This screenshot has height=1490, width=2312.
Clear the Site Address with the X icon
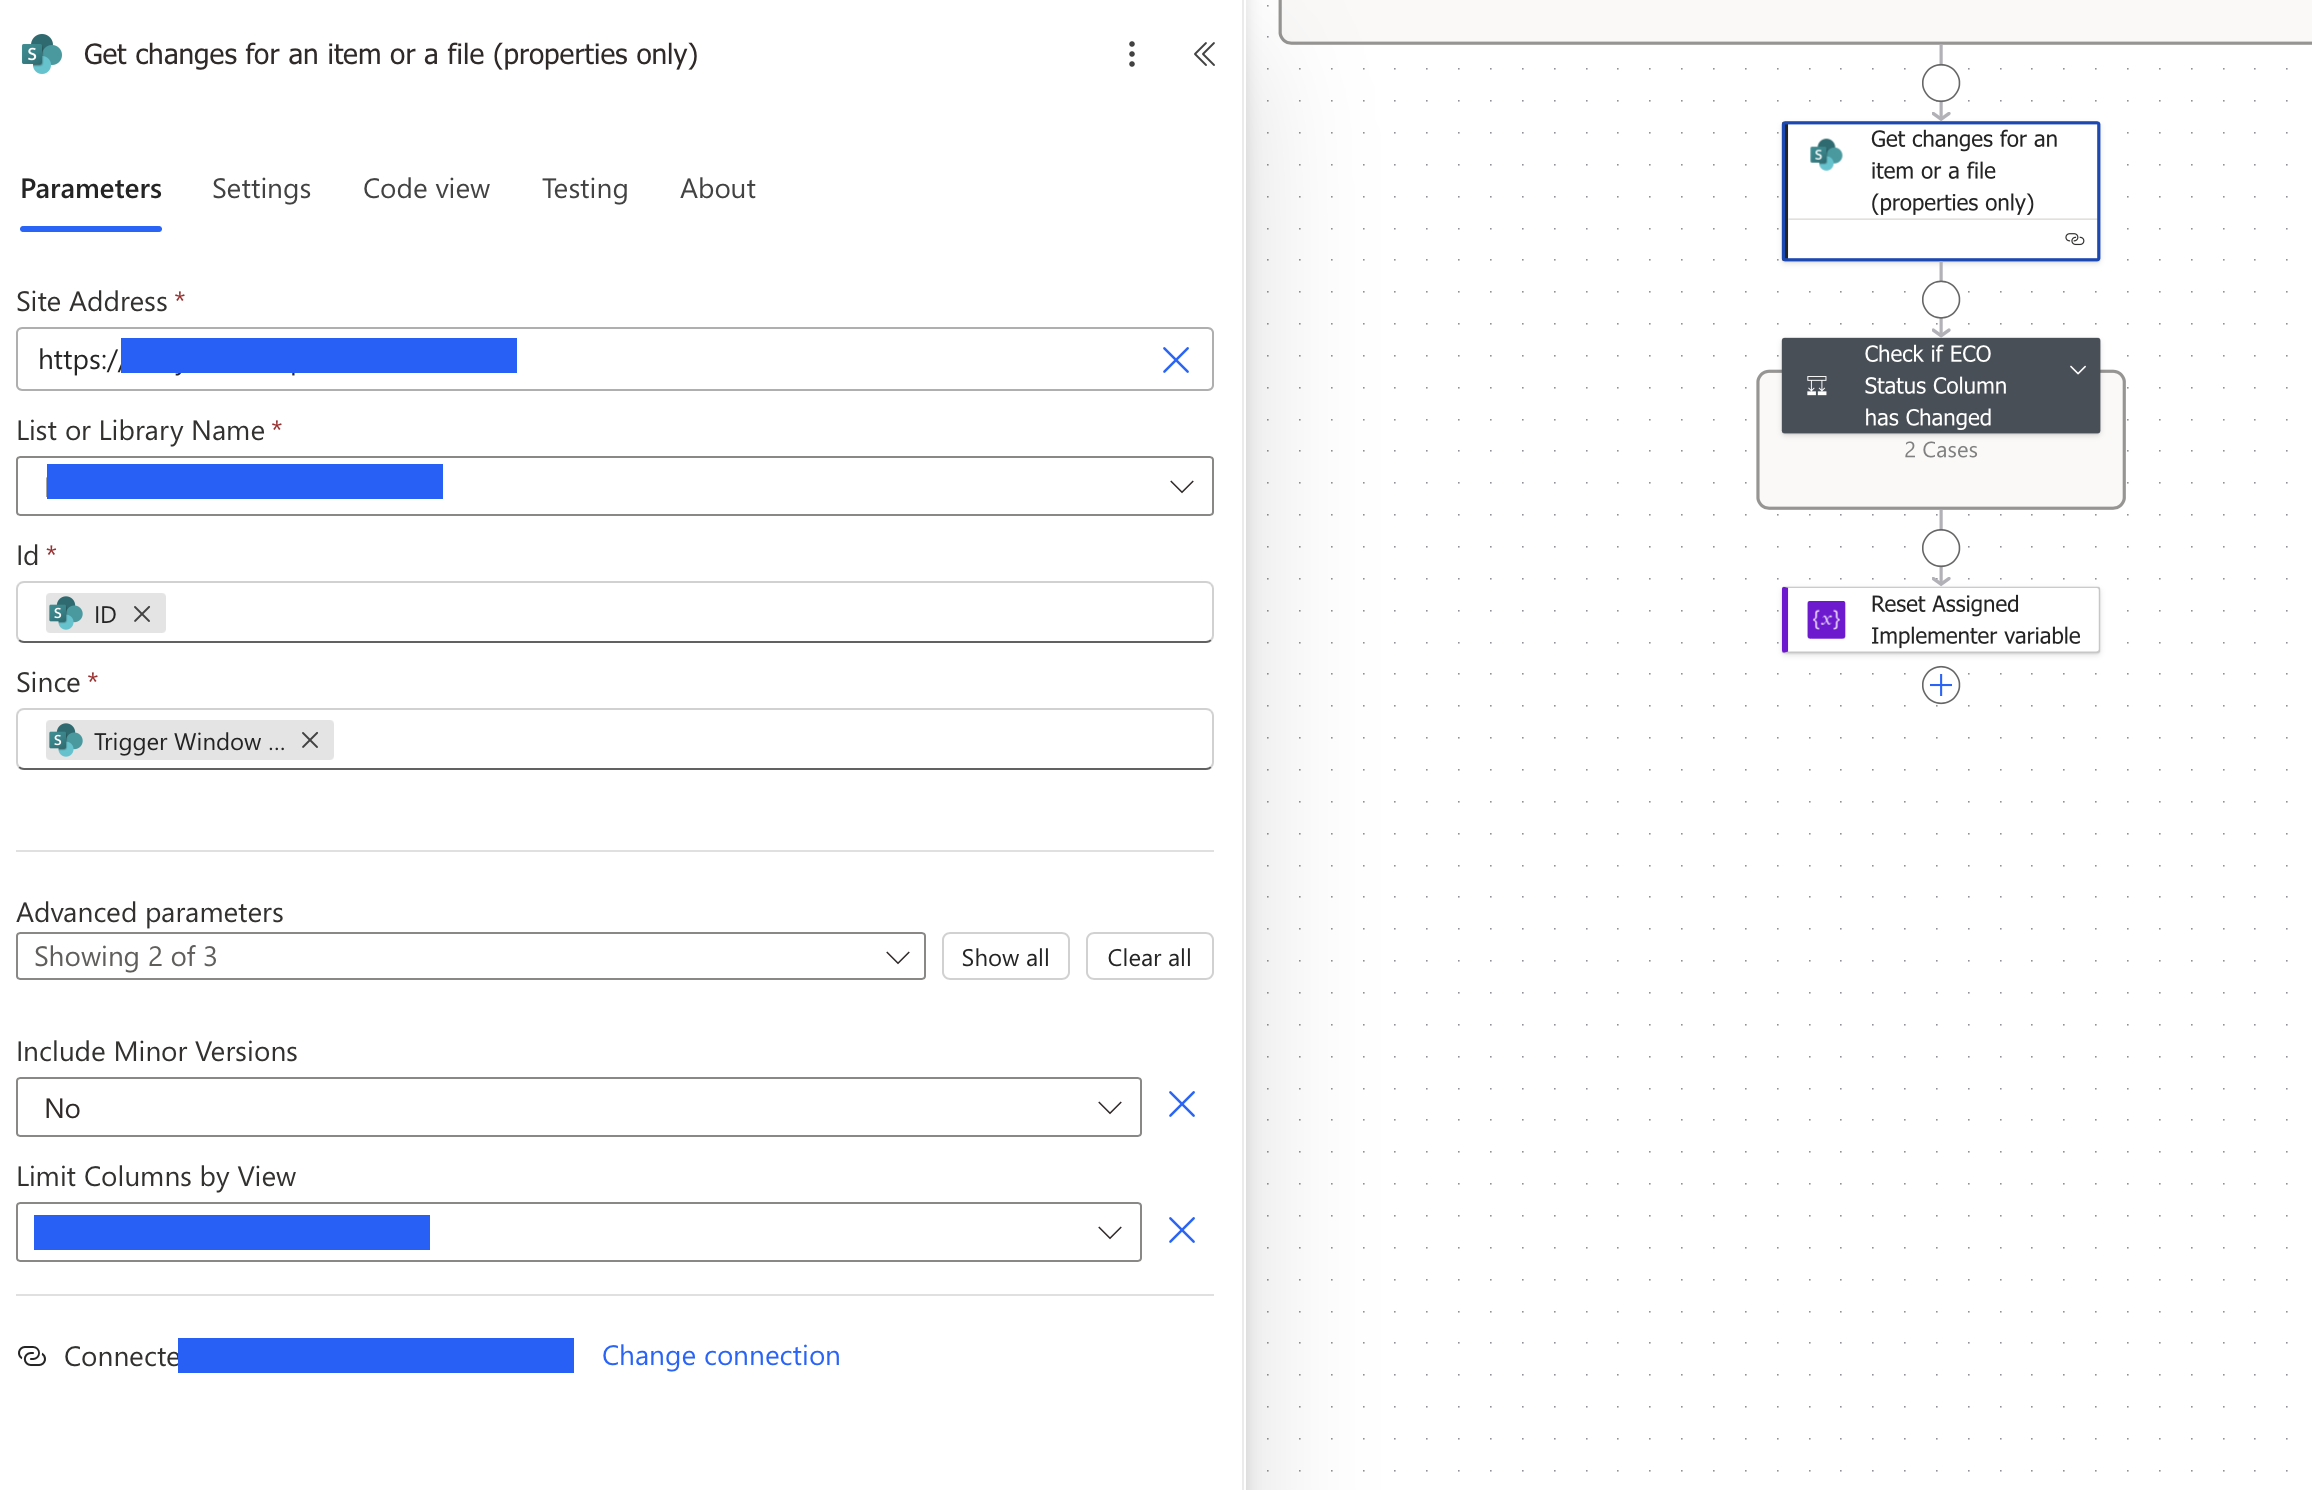click(x=1175, y=360)
